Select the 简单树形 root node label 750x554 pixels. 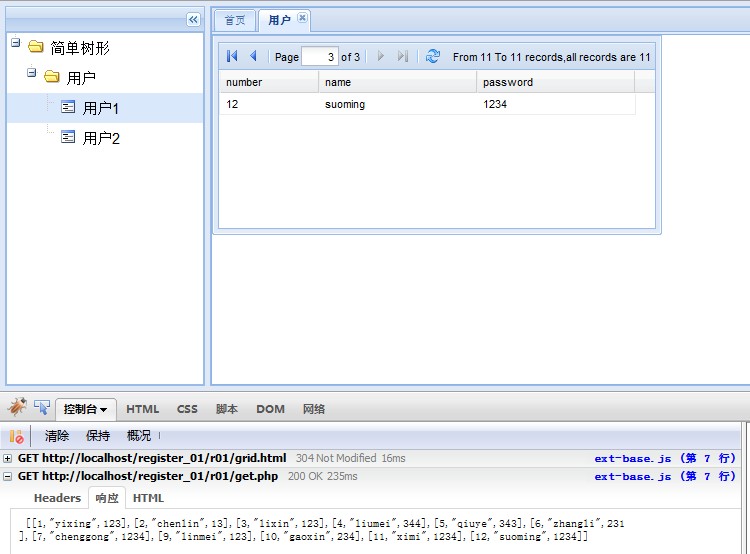click(x=80, y=48)
